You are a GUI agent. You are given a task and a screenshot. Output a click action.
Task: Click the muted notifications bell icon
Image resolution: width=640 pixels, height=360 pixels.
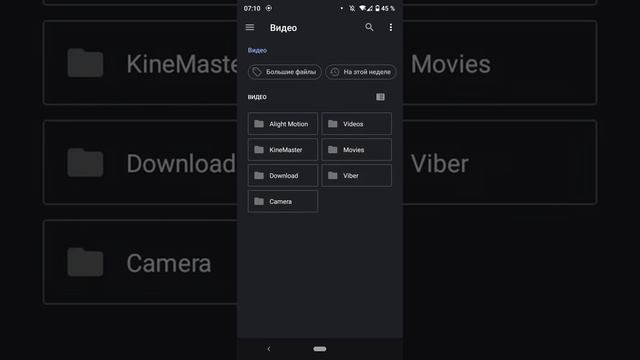[352, 8]
